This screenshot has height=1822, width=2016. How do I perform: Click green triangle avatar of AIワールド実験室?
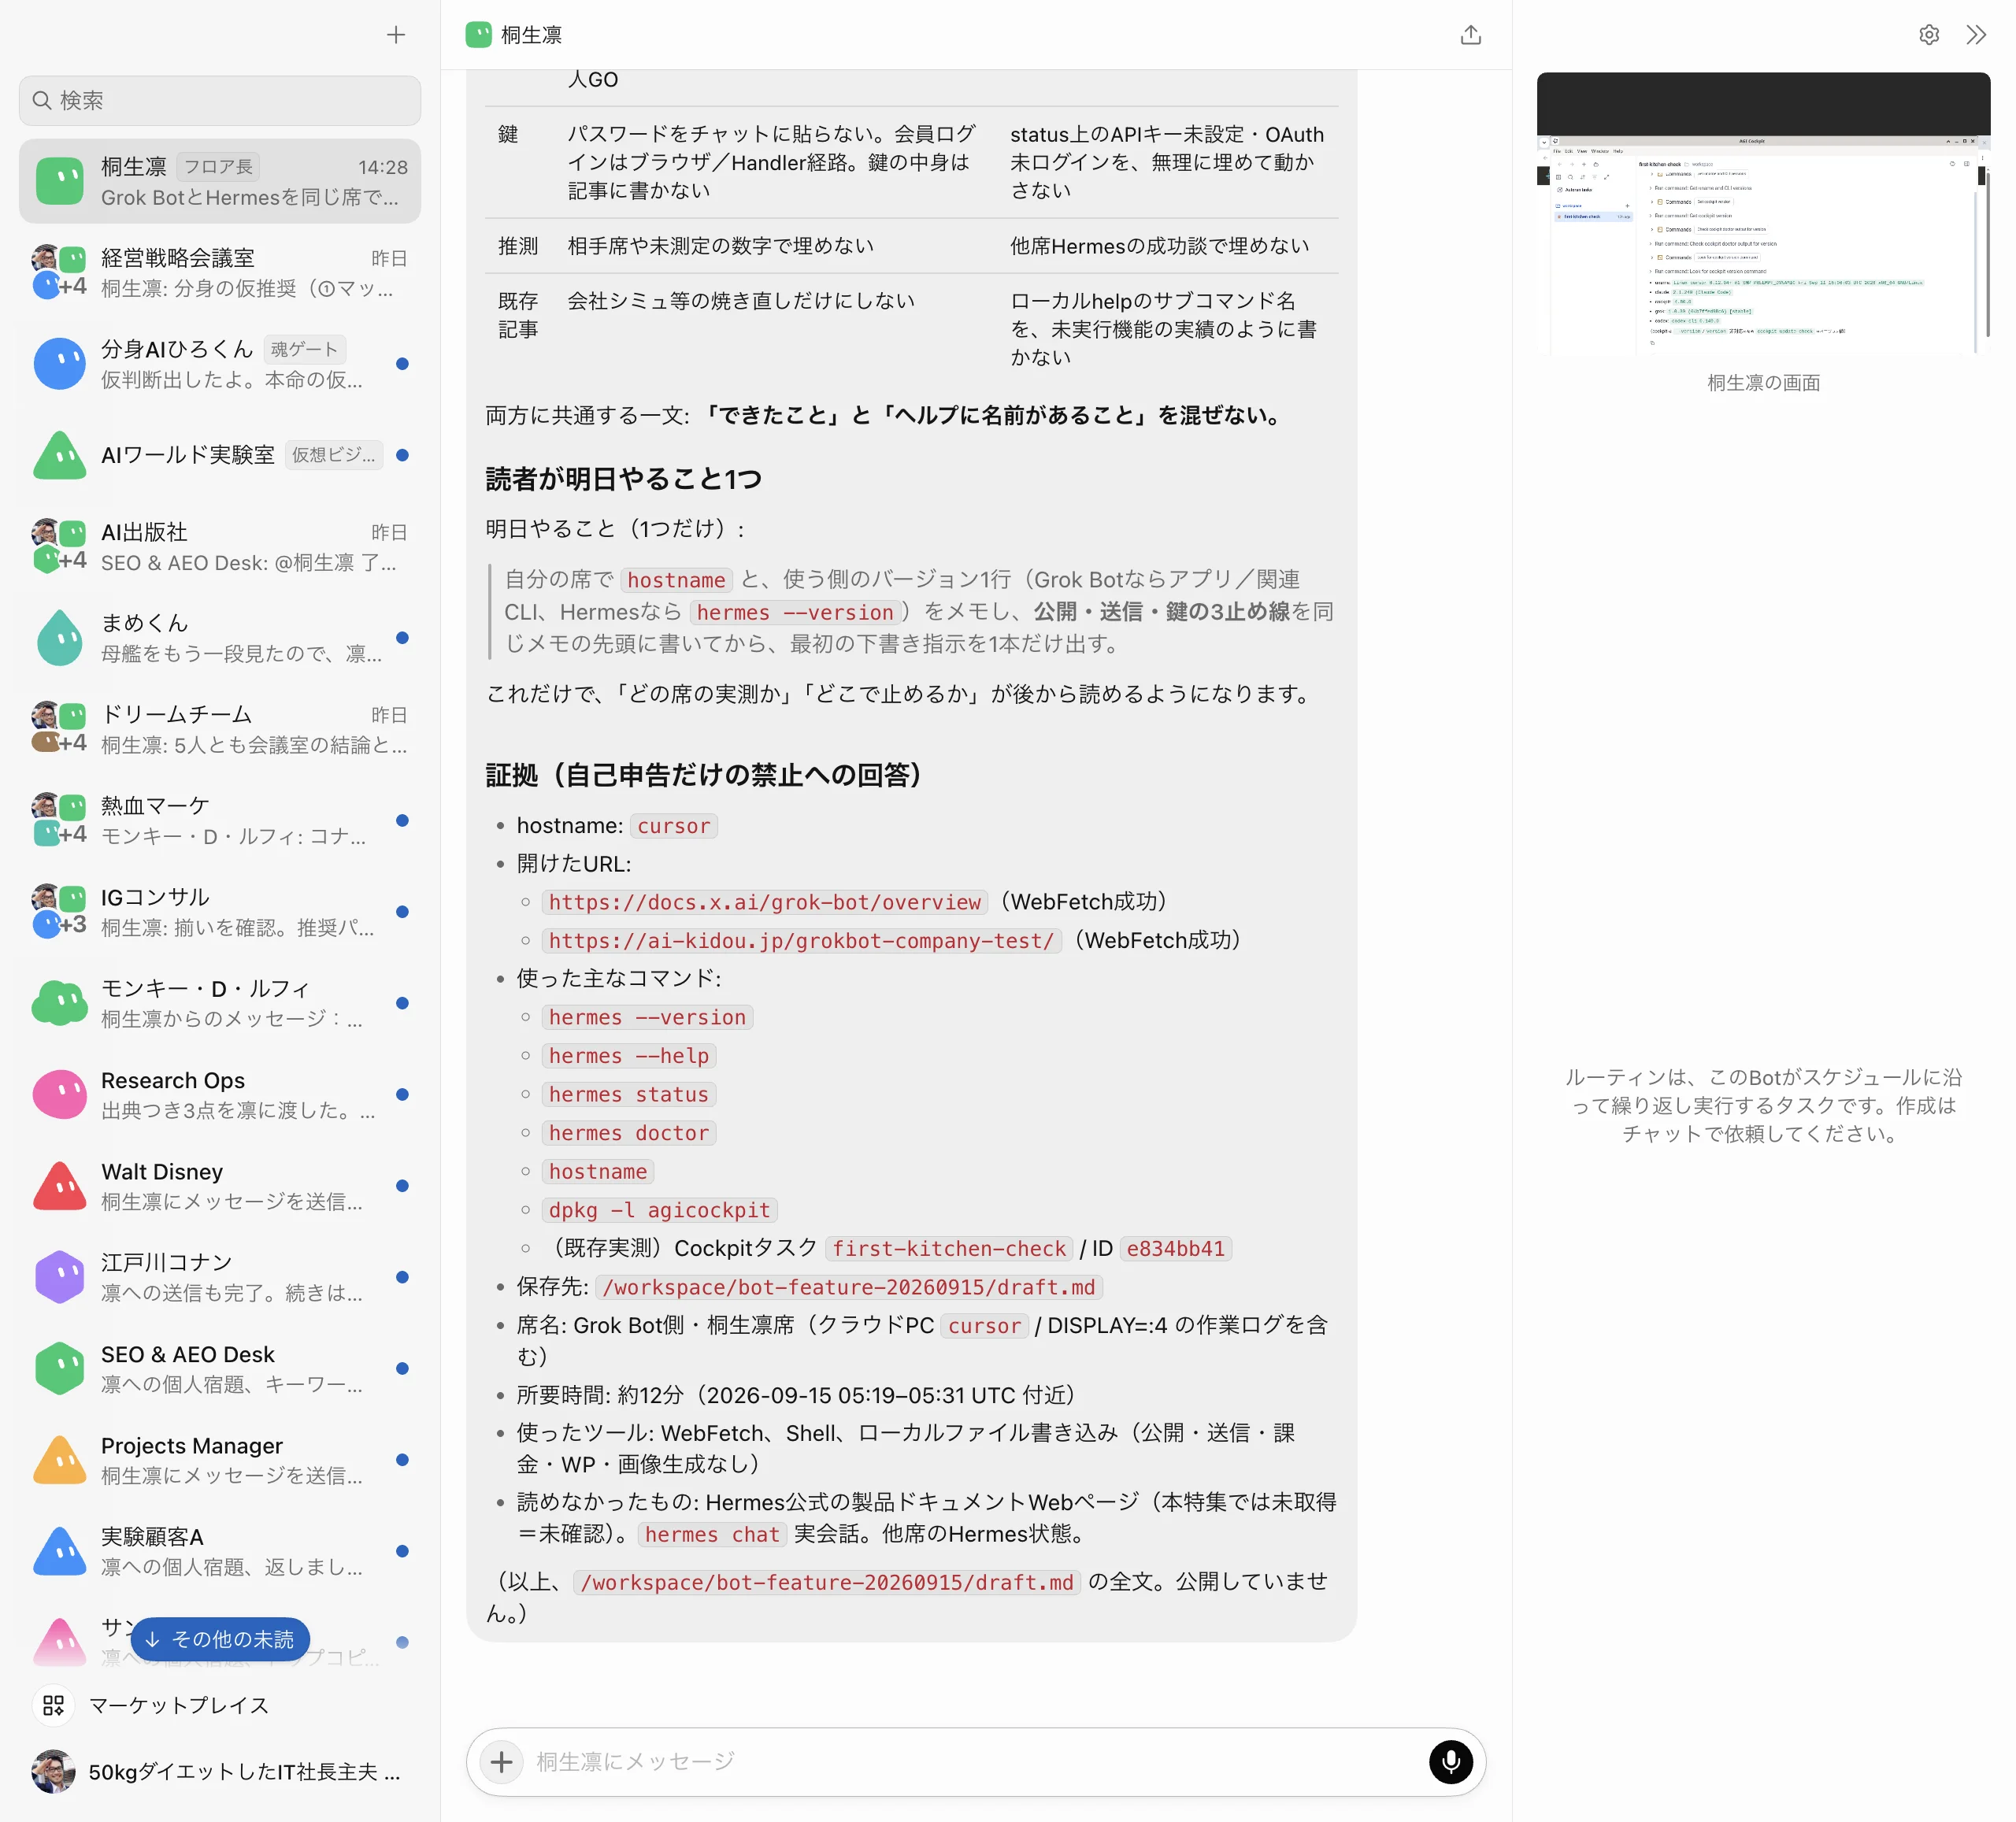pyautogui.click(x=60, y=455)
